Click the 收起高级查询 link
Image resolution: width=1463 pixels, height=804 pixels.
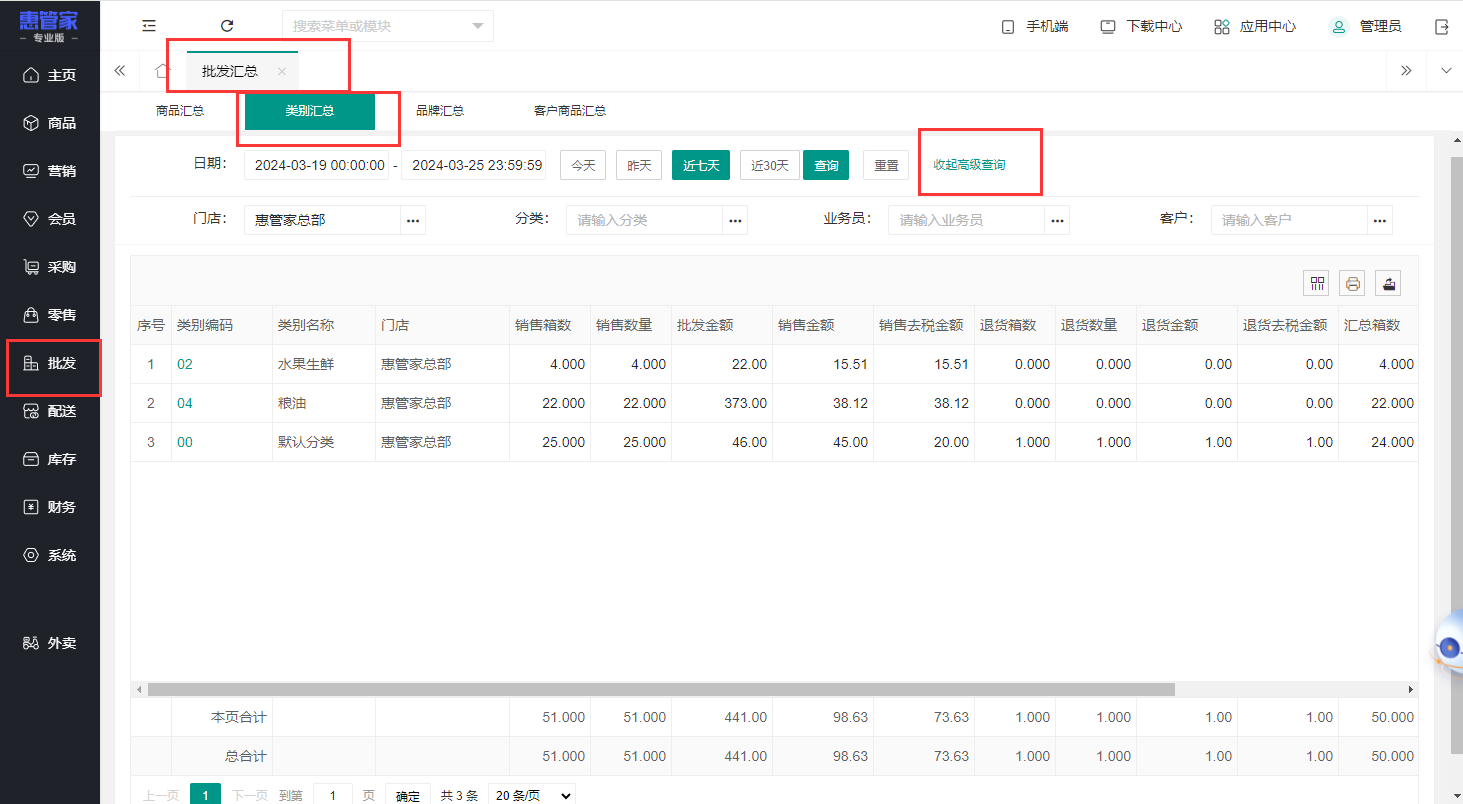pyautogui.click(x=969, y=165)
